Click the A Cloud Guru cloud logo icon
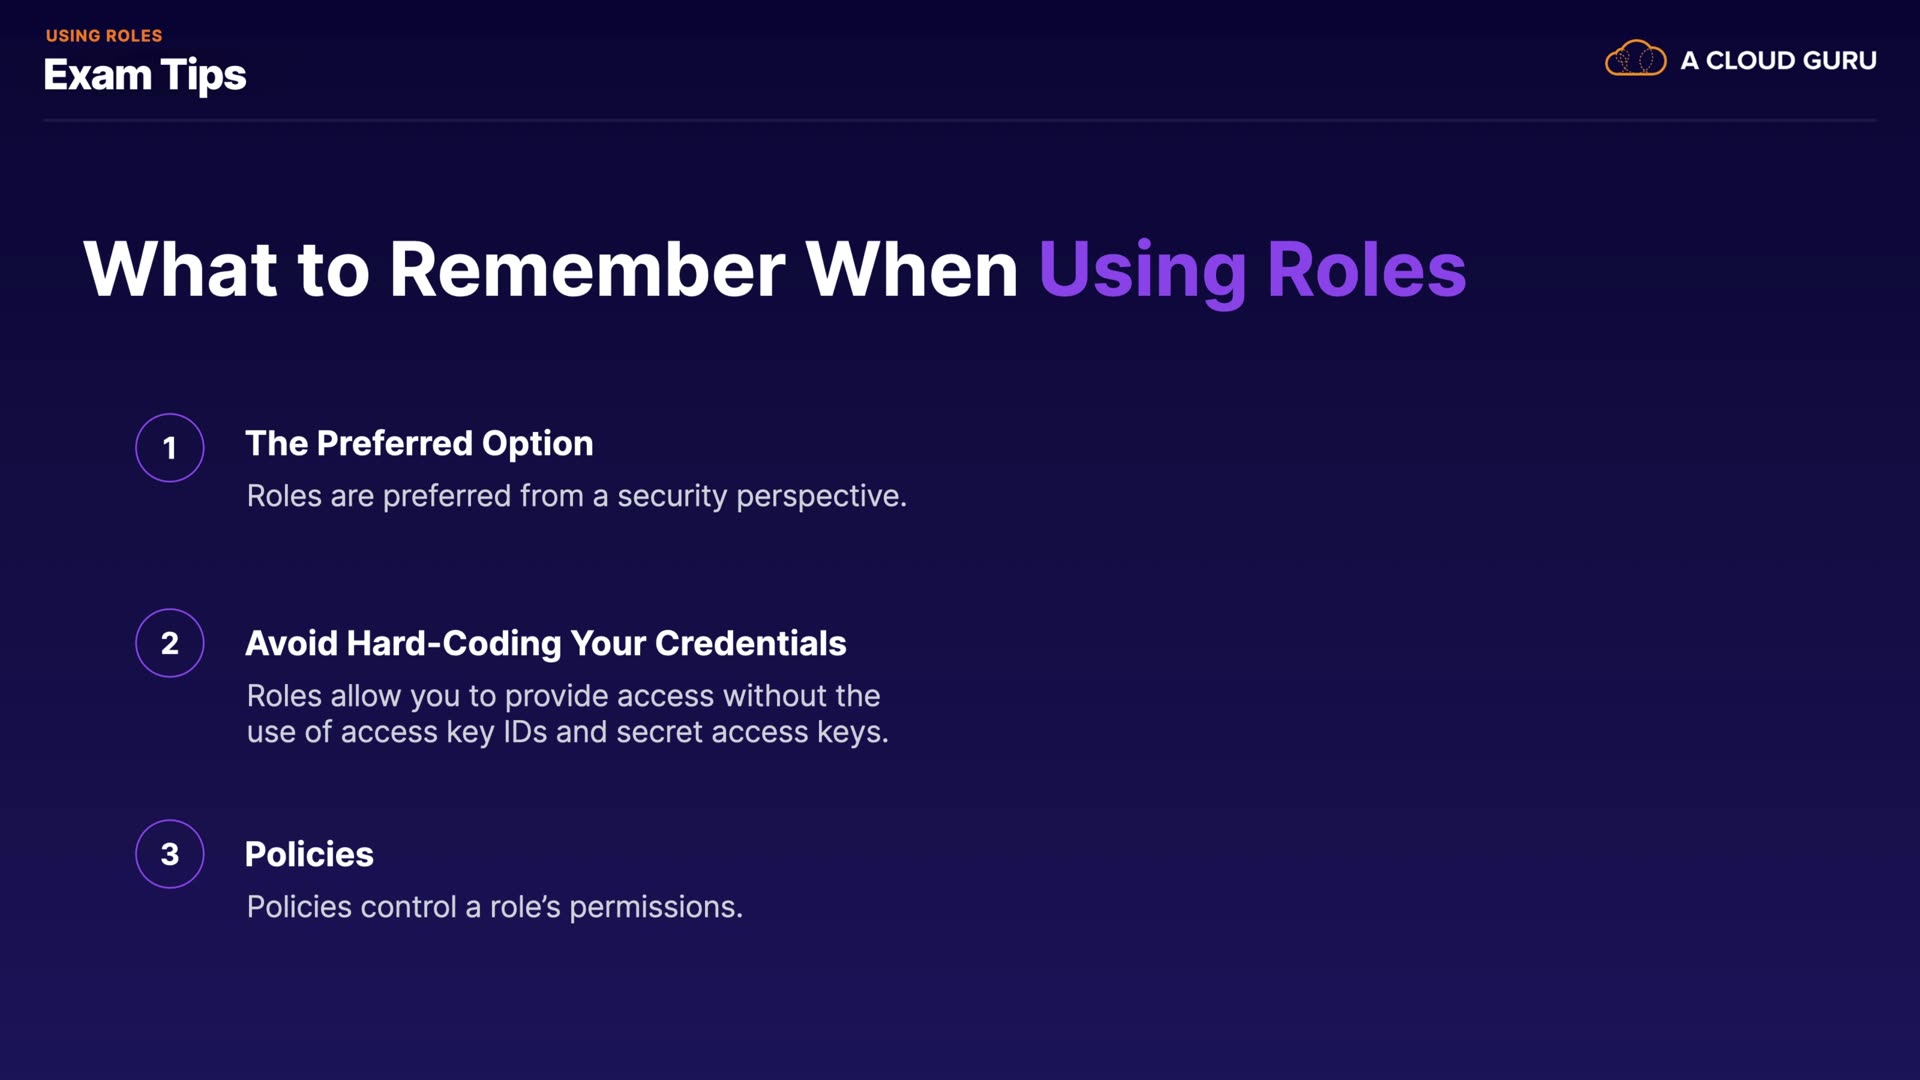The height and width of the screenshot is (1080, 1920). [1635, 59]
